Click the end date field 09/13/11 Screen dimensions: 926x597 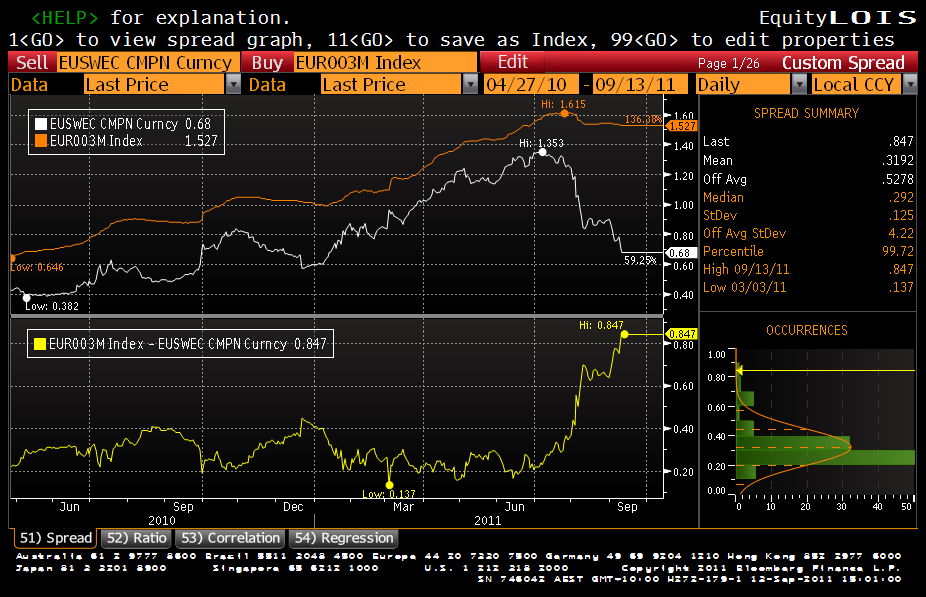pyautogui.click(x=640, y=84)
